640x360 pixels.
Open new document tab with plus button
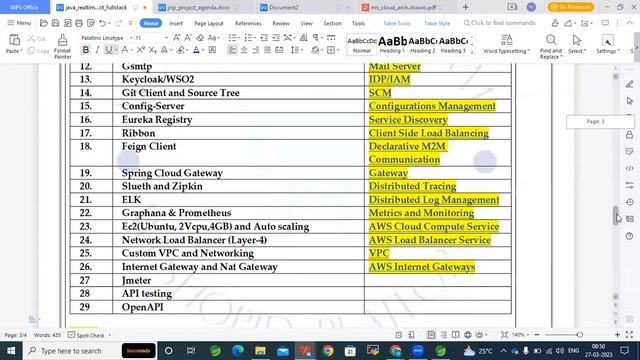coord(465,7)
